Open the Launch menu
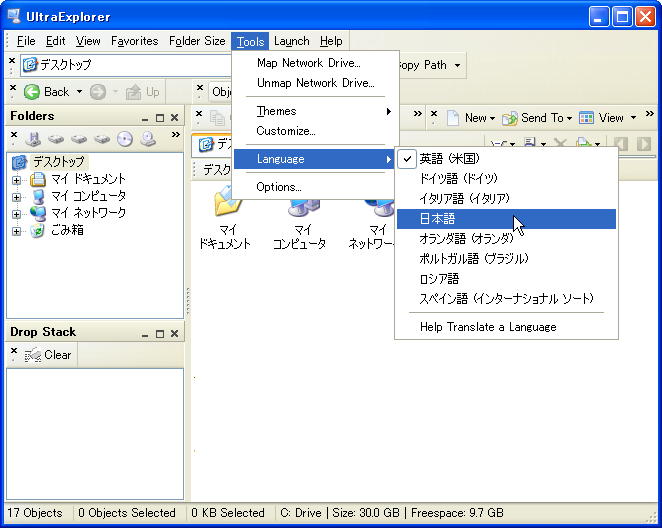 point(291,41)
